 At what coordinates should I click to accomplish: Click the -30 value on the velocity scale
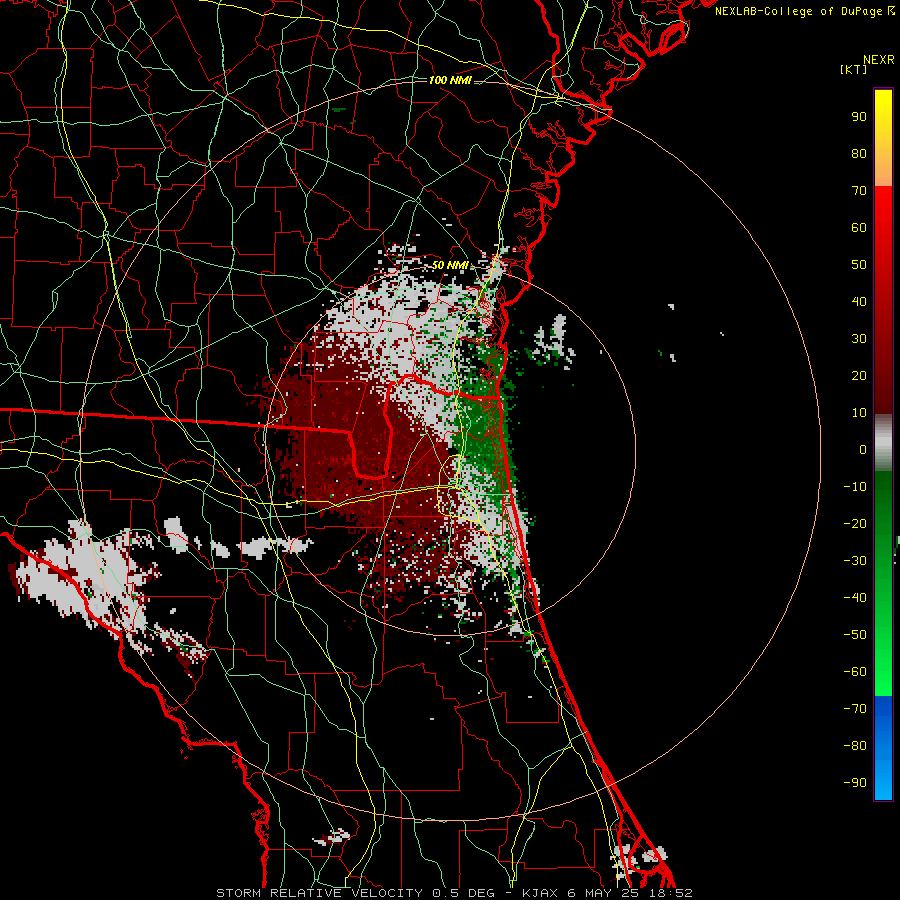[x=855, y=561]
